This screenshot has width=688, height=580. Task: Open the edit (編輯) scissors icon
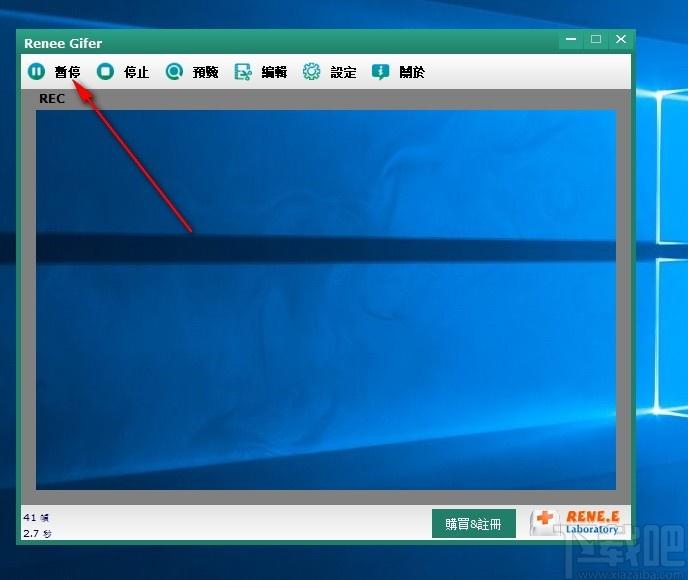coord(243,71)
